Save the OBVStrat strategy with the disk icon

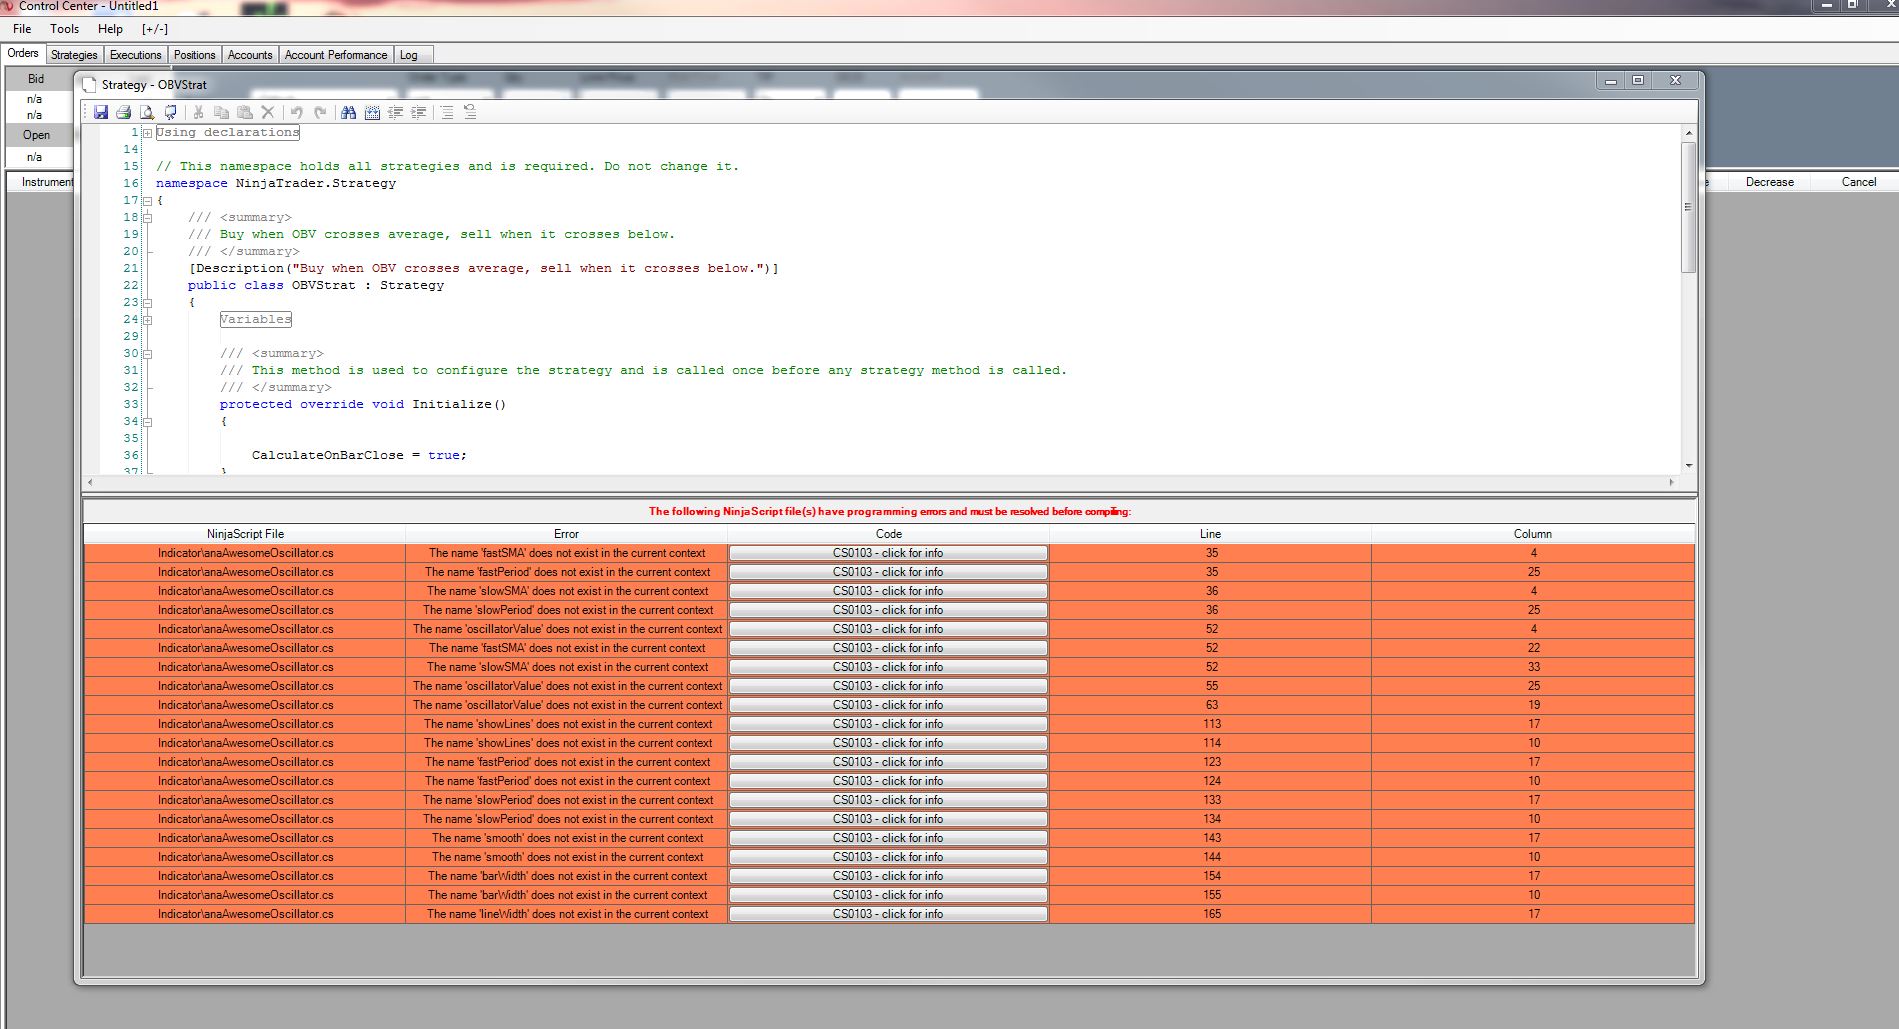pos(101,112)
